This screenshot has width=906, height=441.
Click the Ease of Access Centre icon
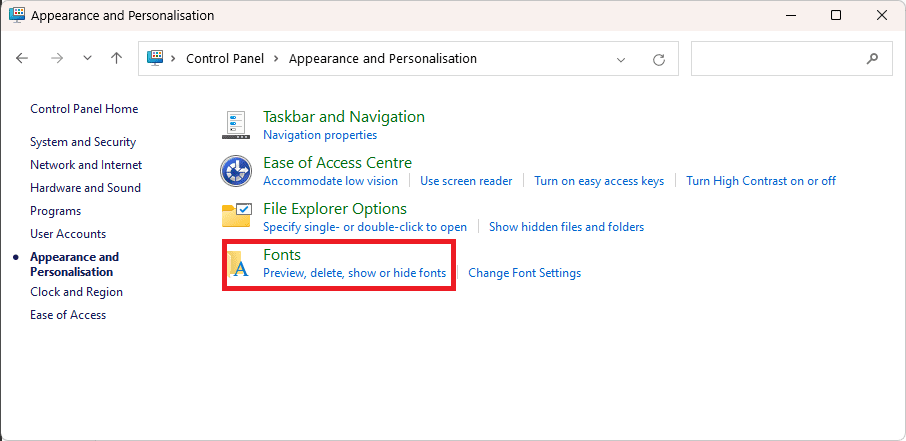(236, 171)
